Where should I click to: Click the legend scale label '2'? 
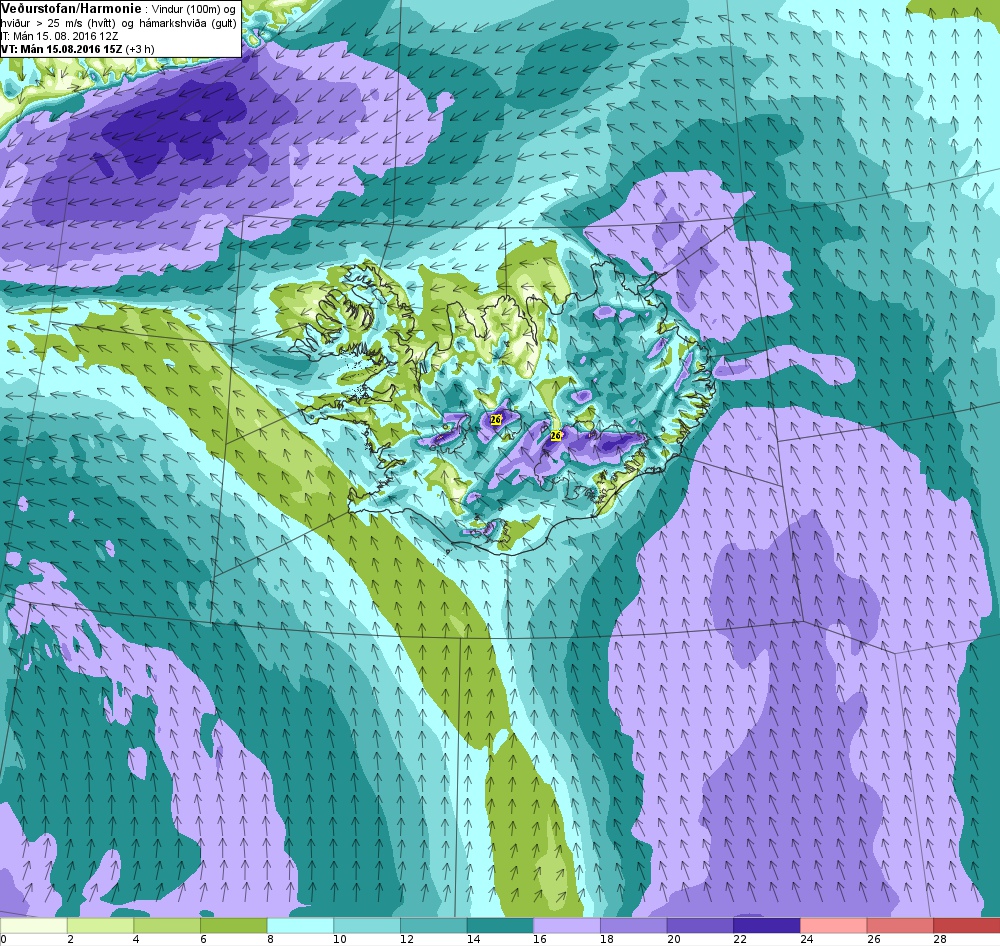click(x=70, y=939)
